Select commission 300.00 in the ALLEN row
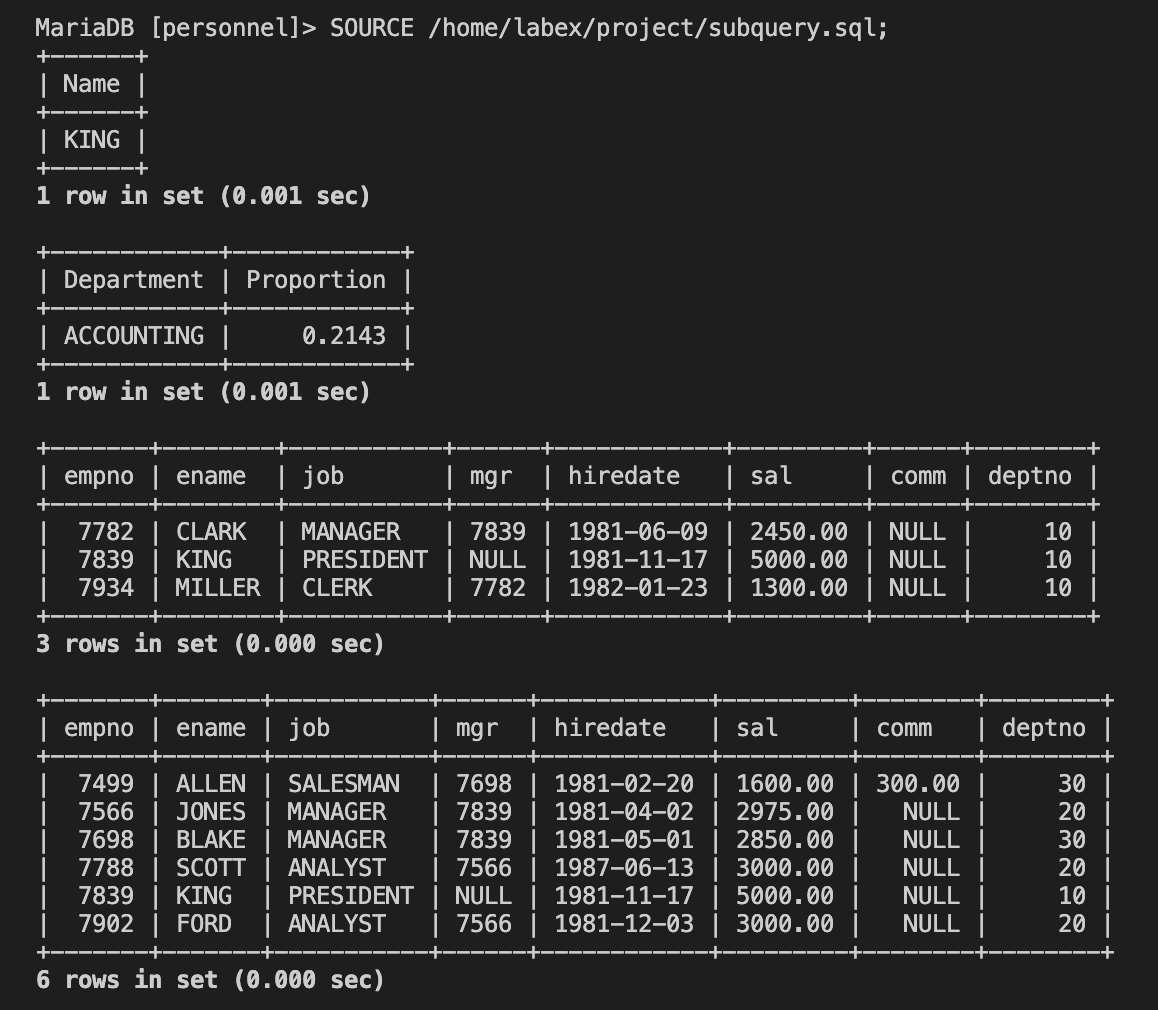 tap(918, 784)
